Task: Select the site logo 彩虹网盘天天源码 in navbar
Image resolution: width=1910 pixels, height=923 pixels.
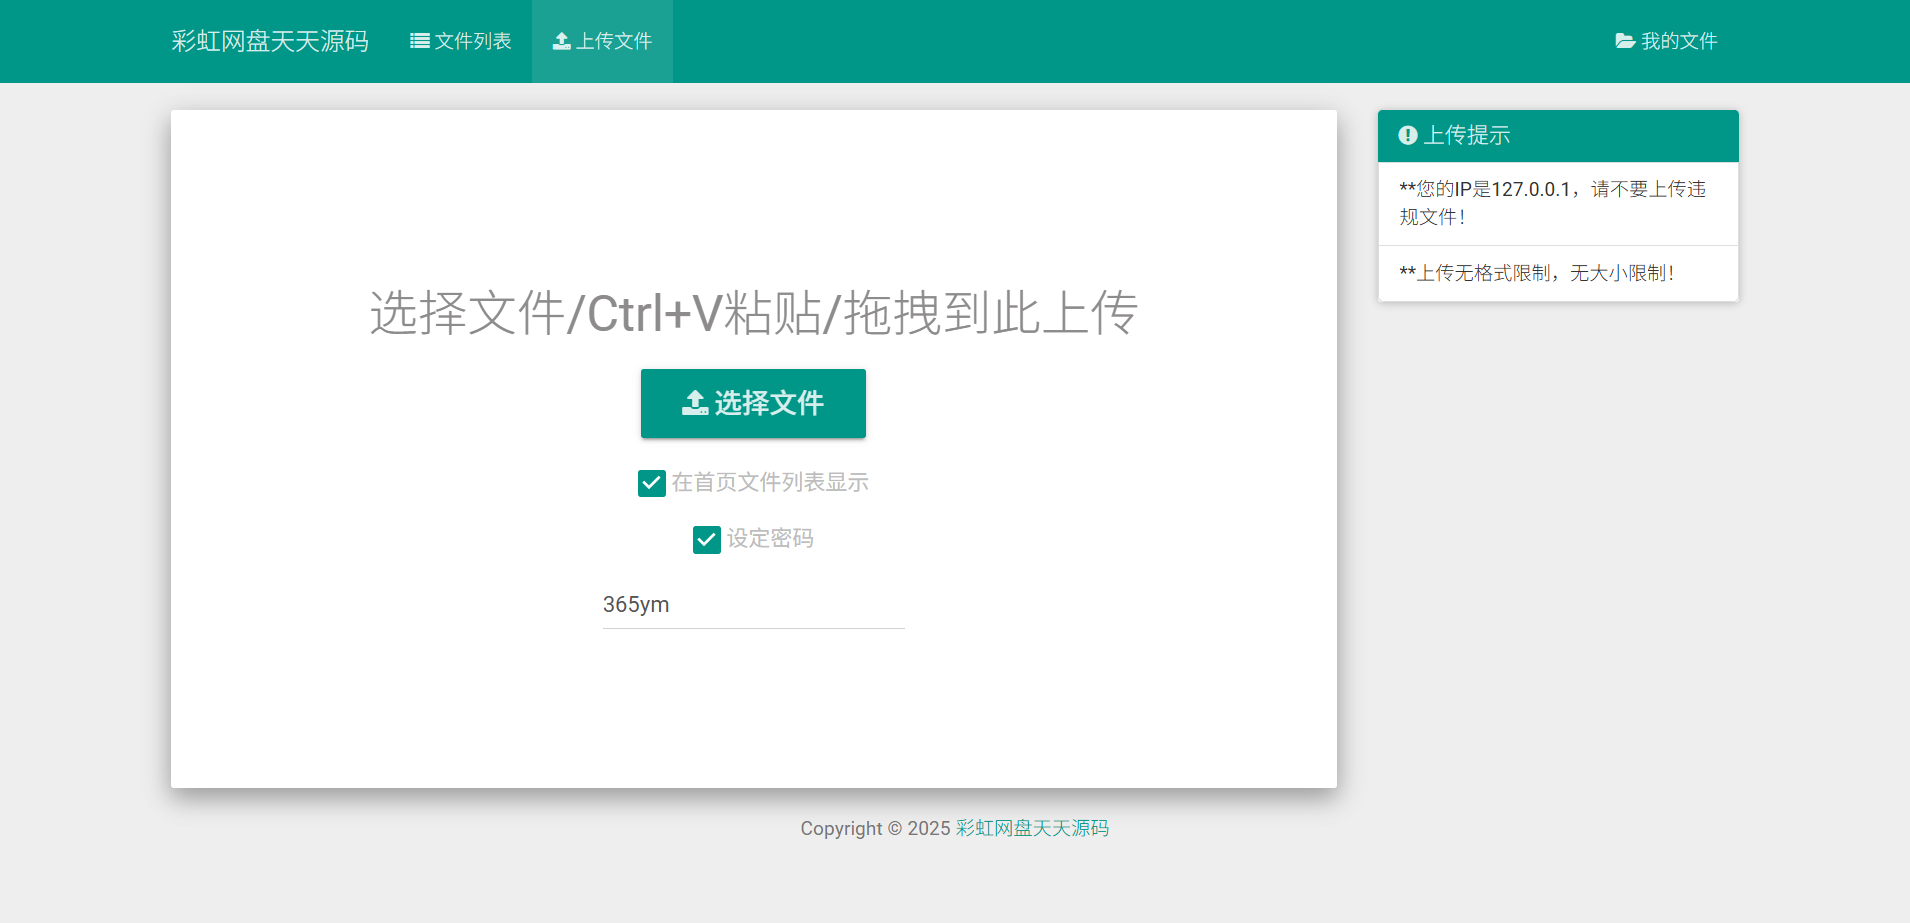Action: (270, 41)
